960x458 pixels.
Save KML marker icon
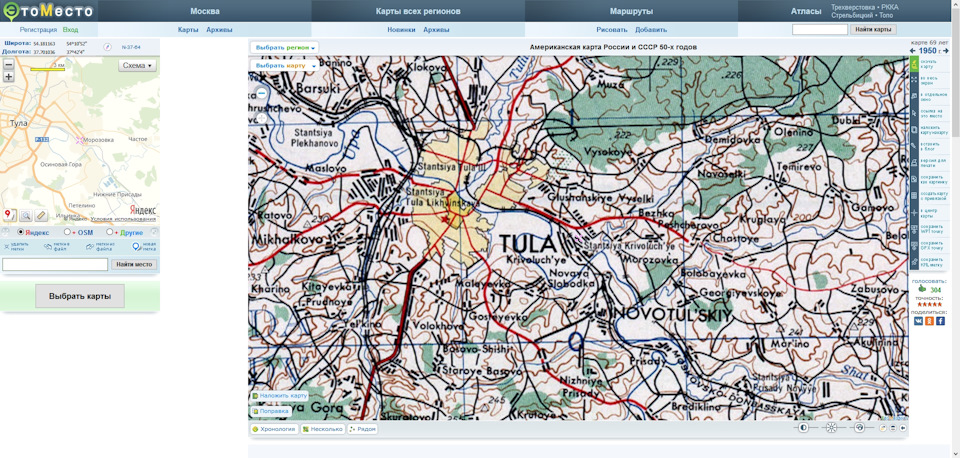(x=913, y=263)
